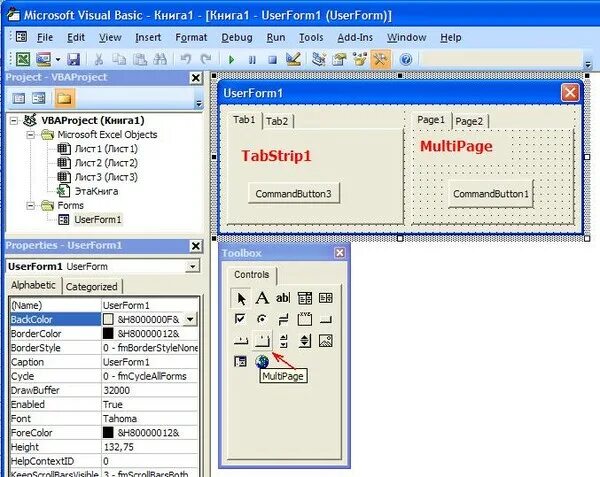Click View Code icon in Project panel
Viewport: 600px width, 477px height.
click(19, 99)
